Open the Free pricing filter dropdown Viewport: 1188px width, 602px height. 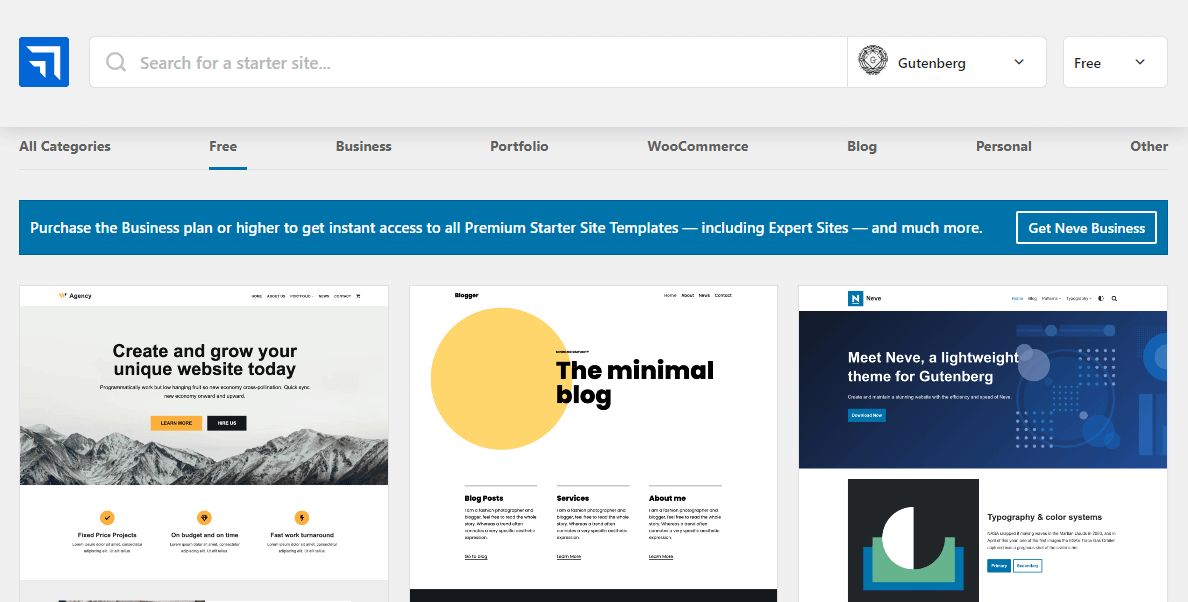pos(1115,62)
